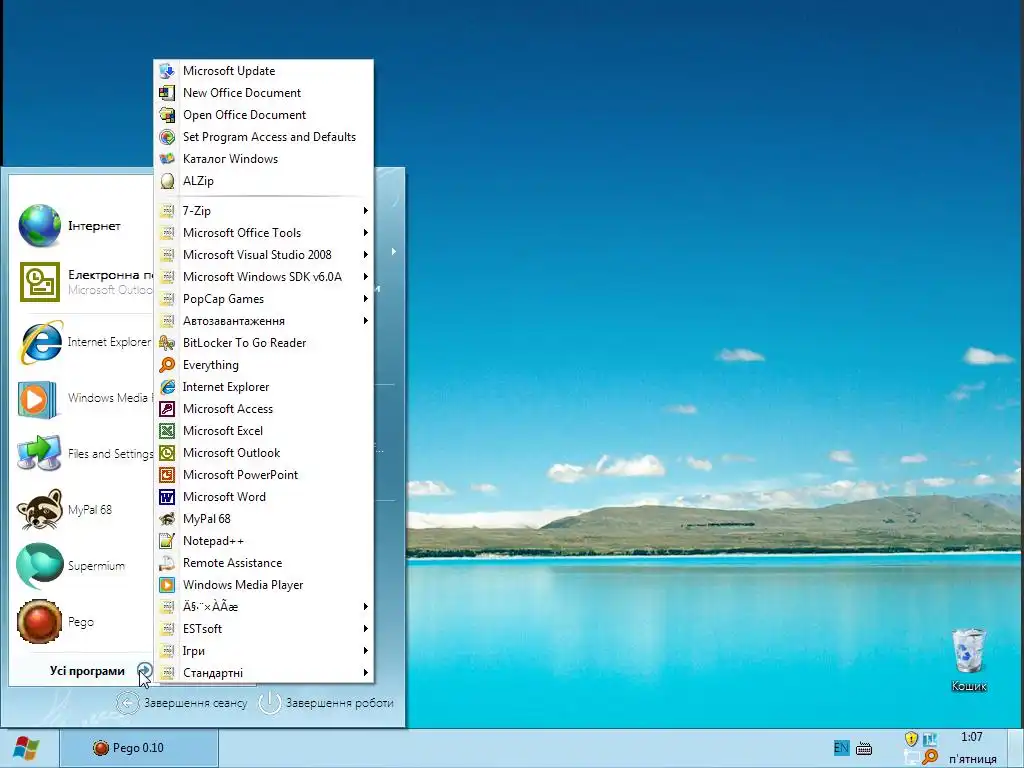Click the Кошик recycle bin desktop icon
This screenshot has width=1024, height=768.
pos(968,650)
